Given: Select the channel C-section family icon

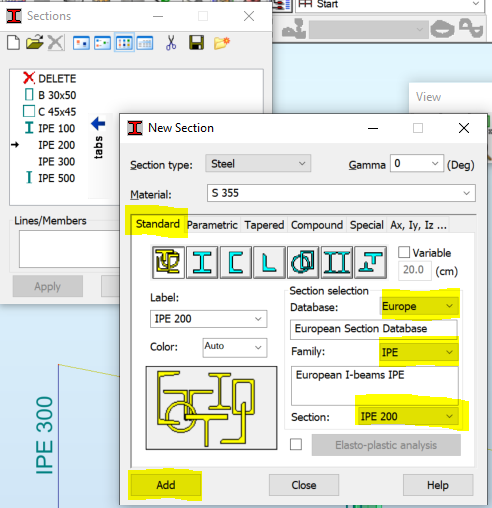Looking at the screenshot, I should (x=236, y=262).
